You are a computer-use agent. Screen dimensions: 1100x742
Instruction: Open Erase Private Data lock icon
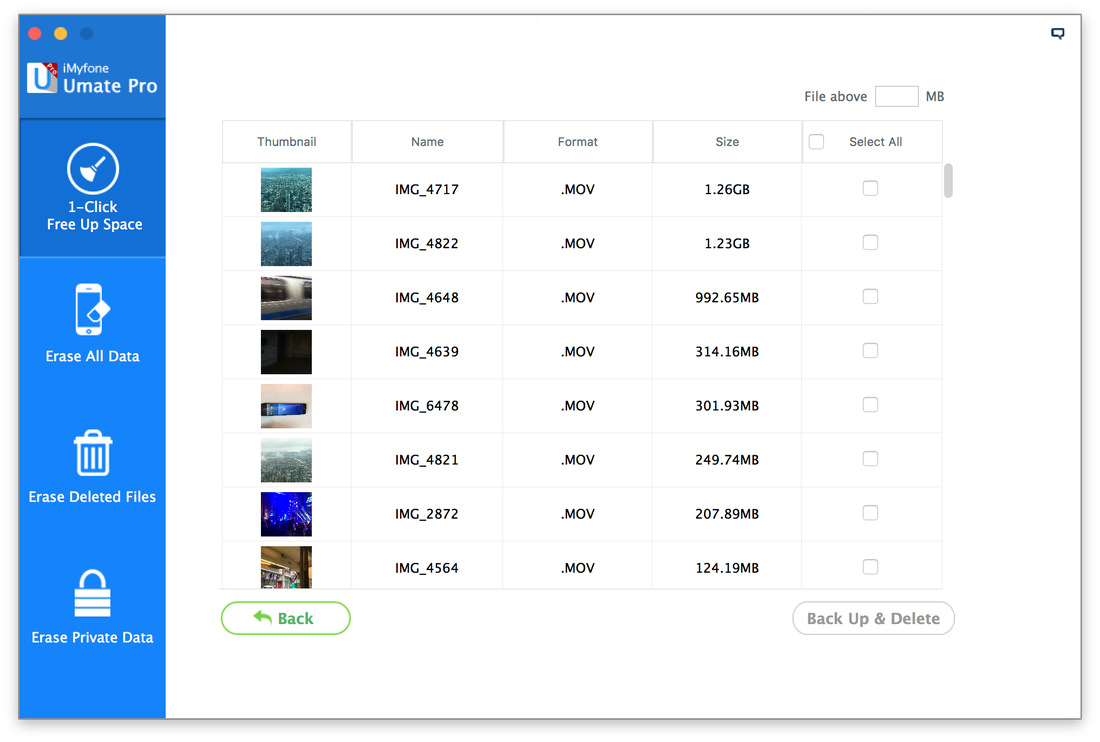click(x=93, y=593)
